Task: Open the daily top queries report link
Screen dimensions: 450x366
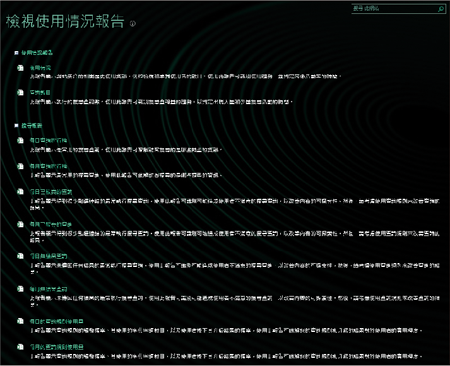Action: coord(51,192)
